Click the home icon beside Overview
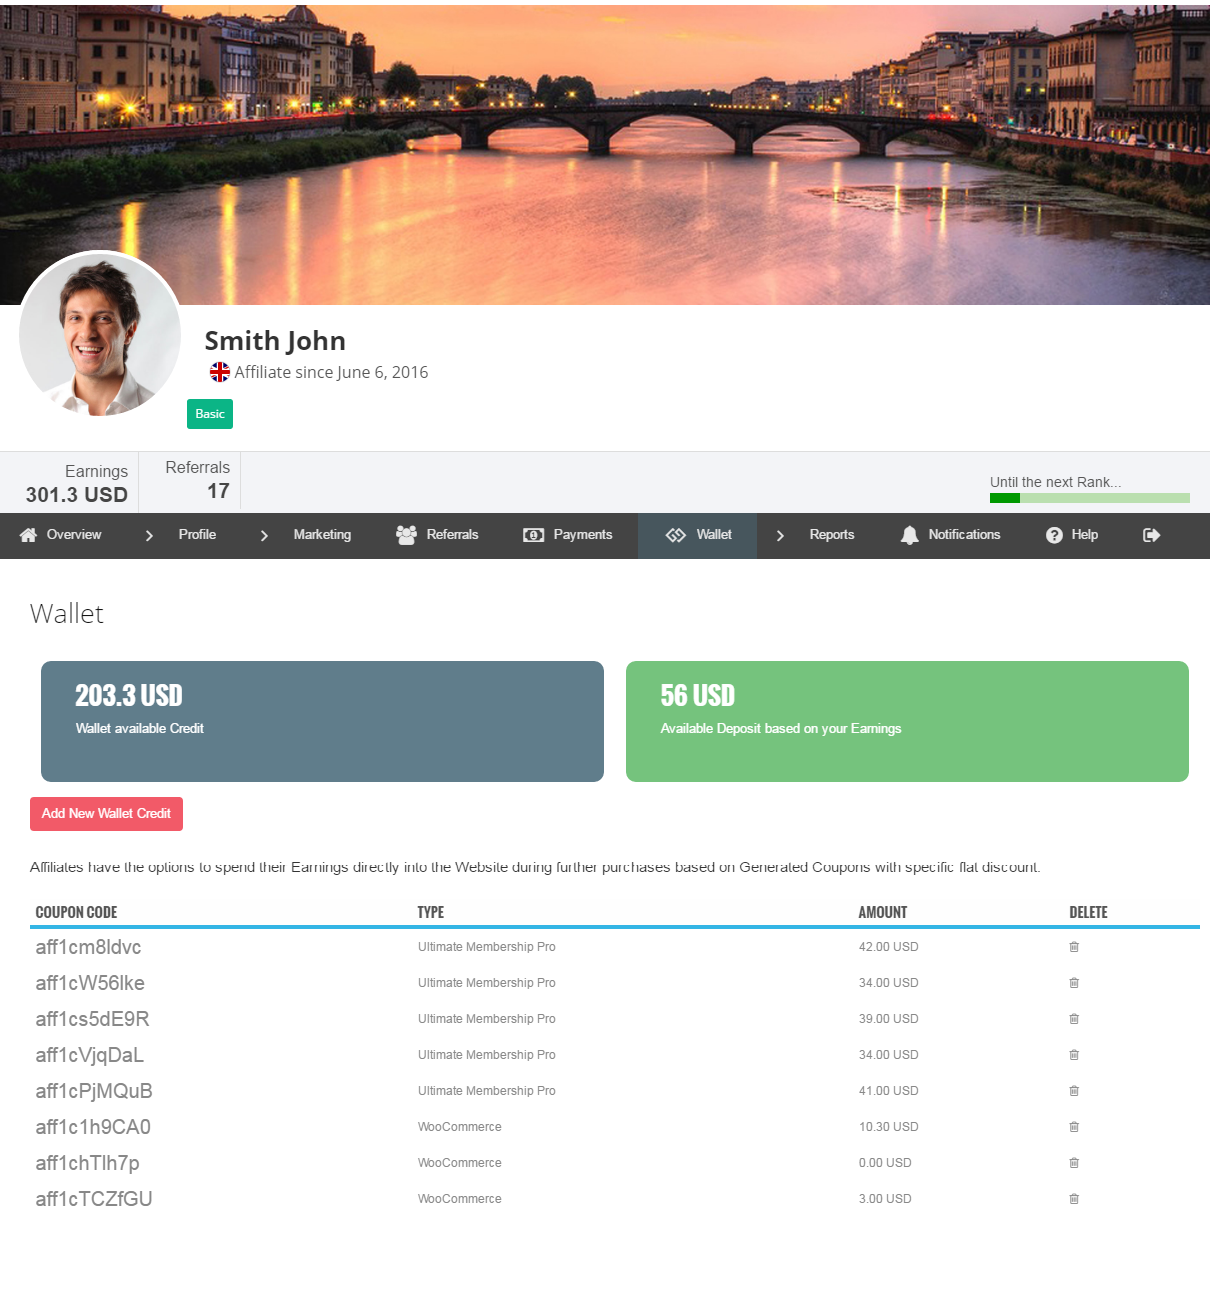Viewport: 1210px width, 1298px height. pos(28,535)
